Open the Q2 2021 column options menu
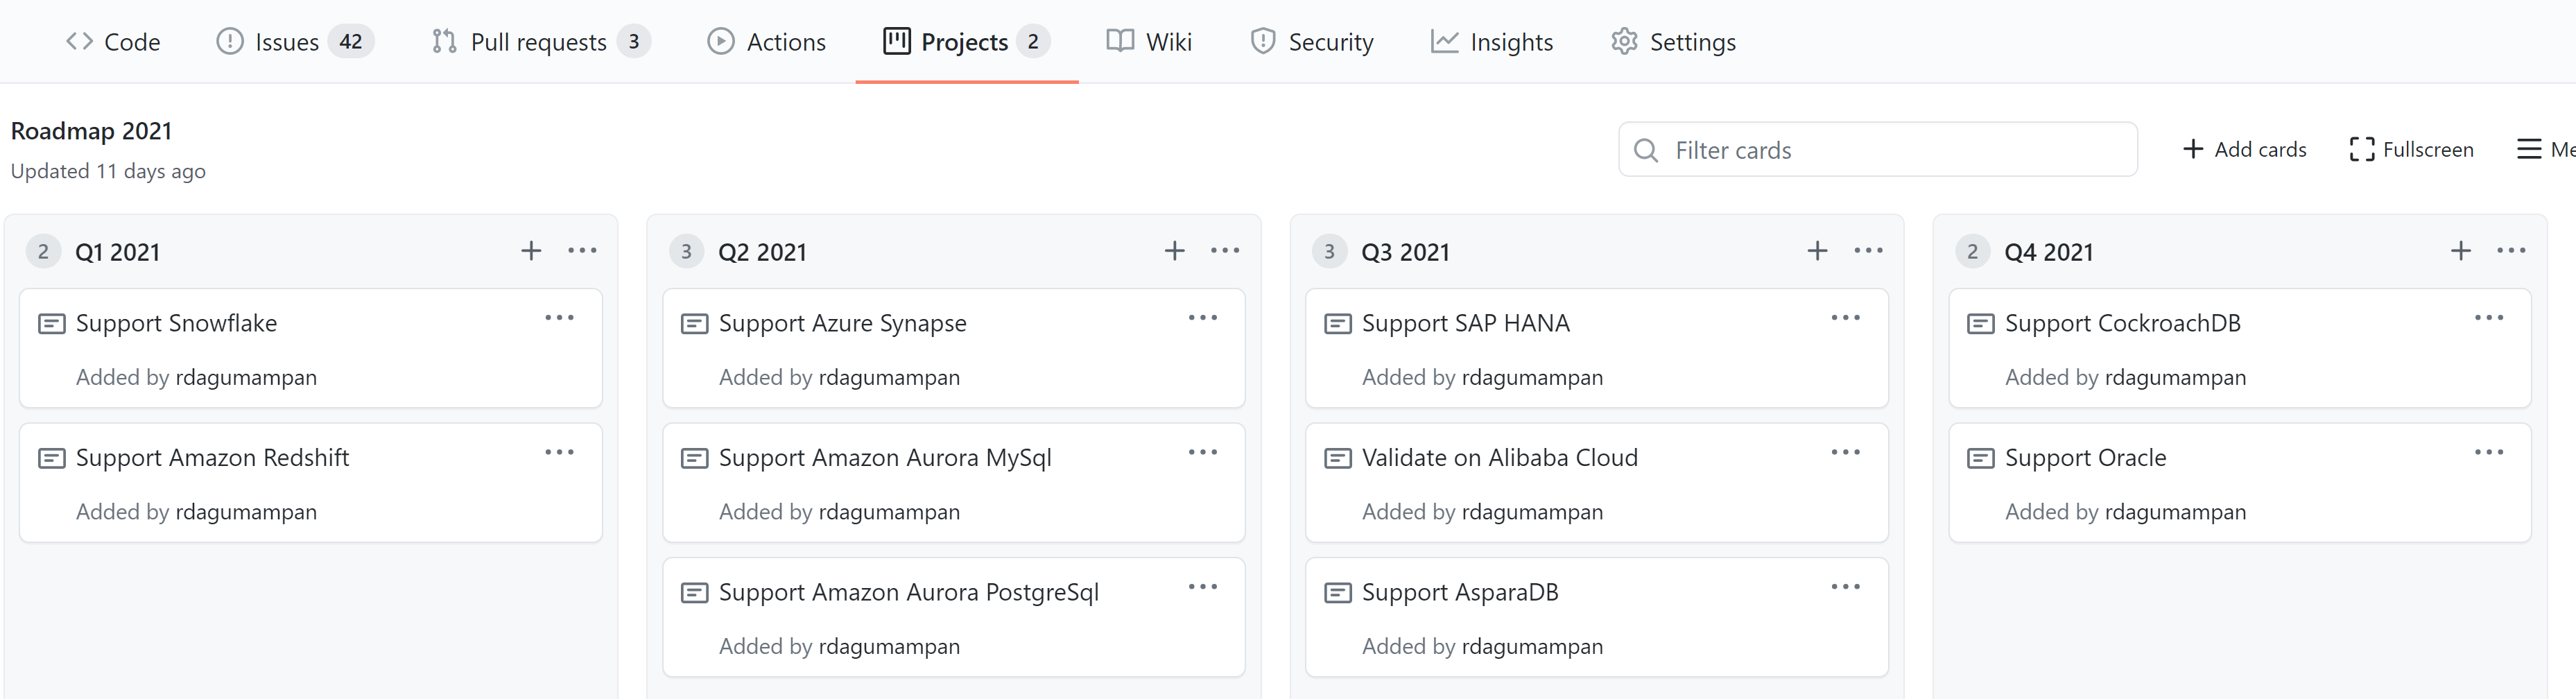 click(1225, 251)
